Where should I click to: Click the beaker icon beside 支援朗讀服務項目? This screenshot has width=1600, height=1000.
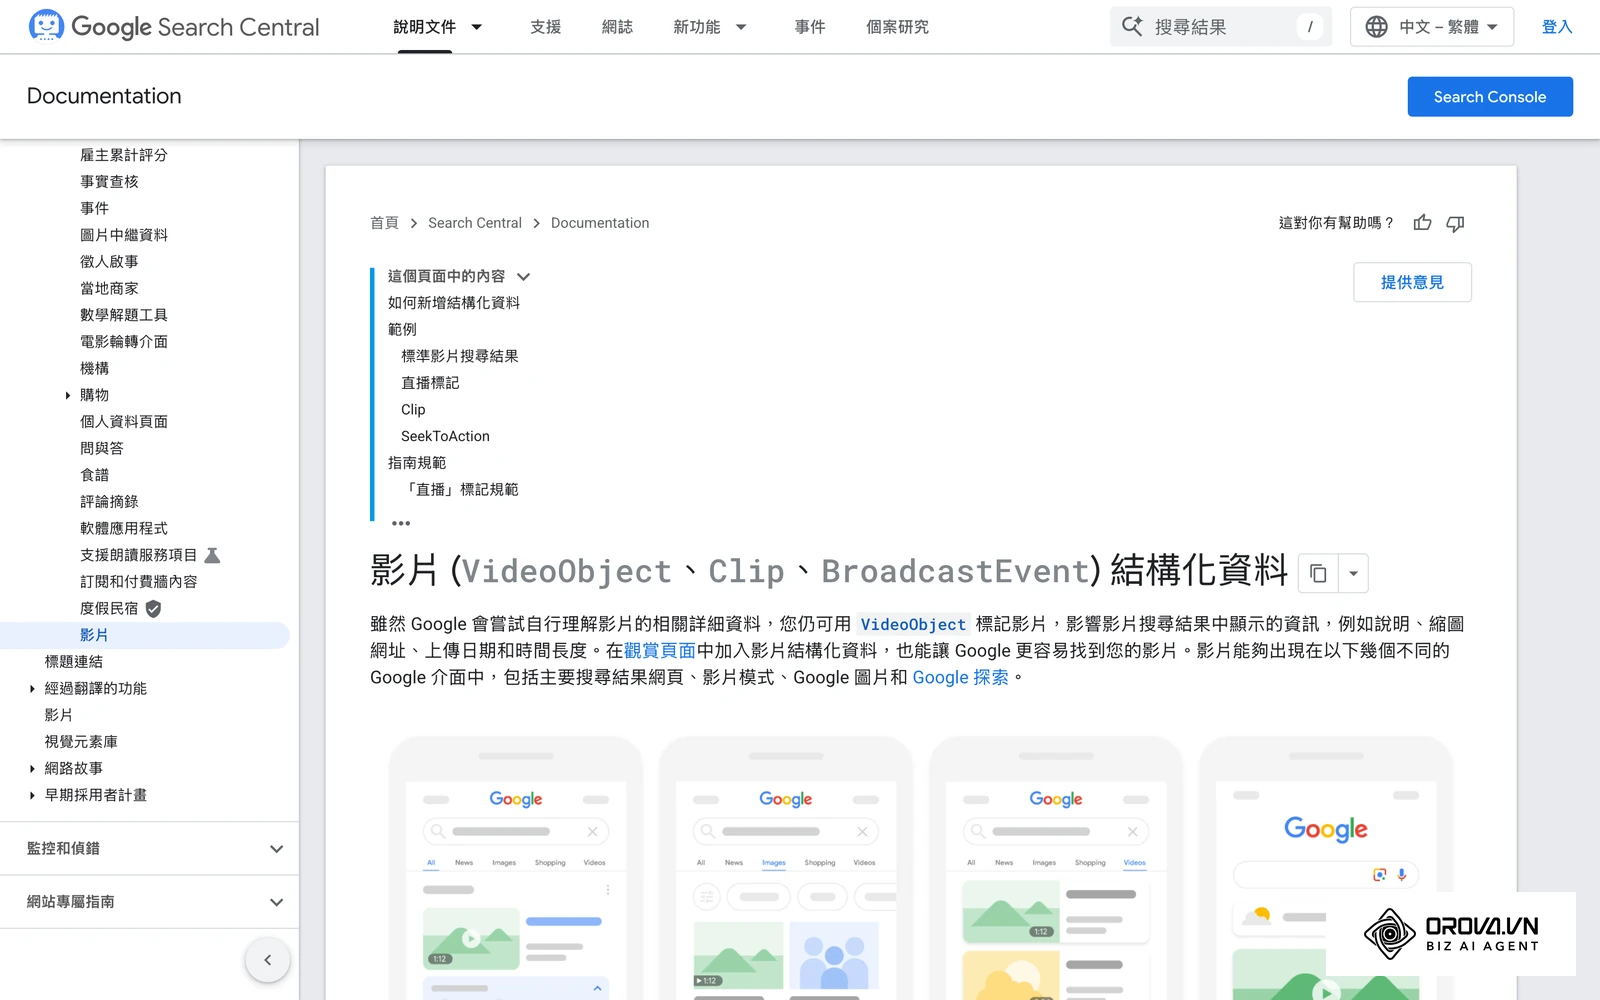(212, 555)
